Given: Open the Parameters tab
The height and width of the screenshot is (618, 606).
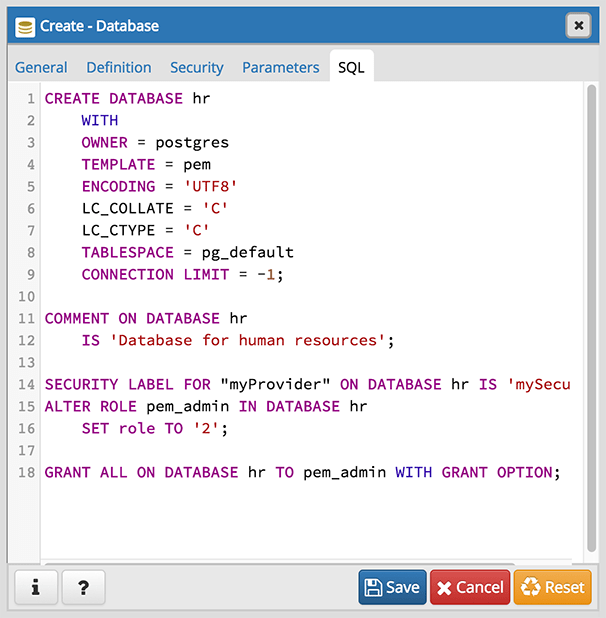Looking at the screenshot, I should [281, 67].
